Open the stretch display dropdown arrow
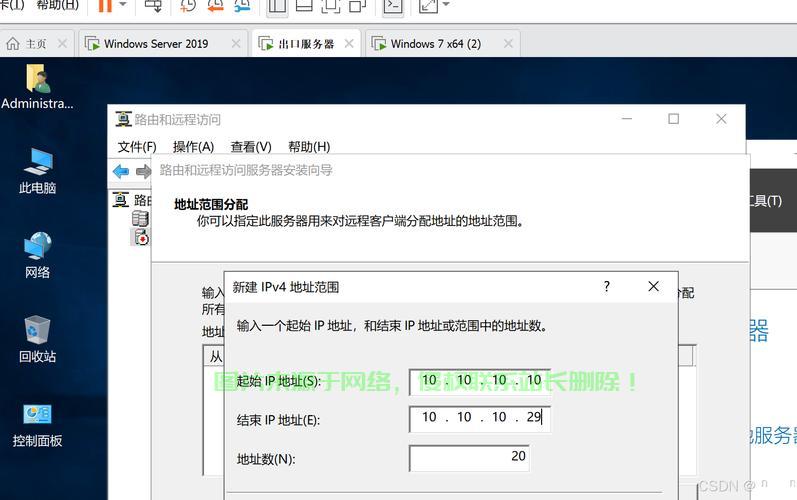The height and width of the screenshot is (500, 797). click(446, 5)
